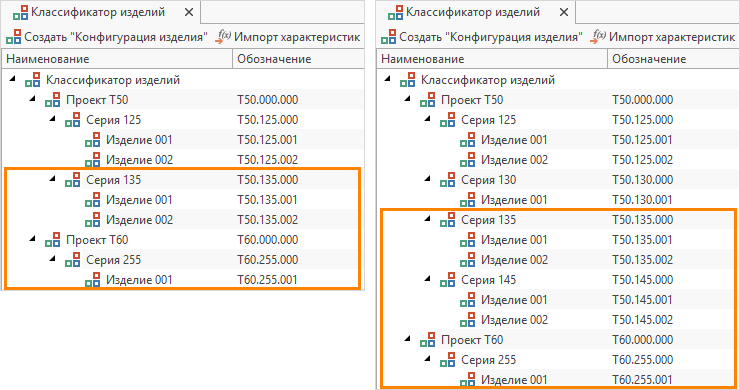Click Создать "Конфигурация изделия" in left toolbar
The width and height of the screenshot is (740, 390).
(x=107, y=37)
